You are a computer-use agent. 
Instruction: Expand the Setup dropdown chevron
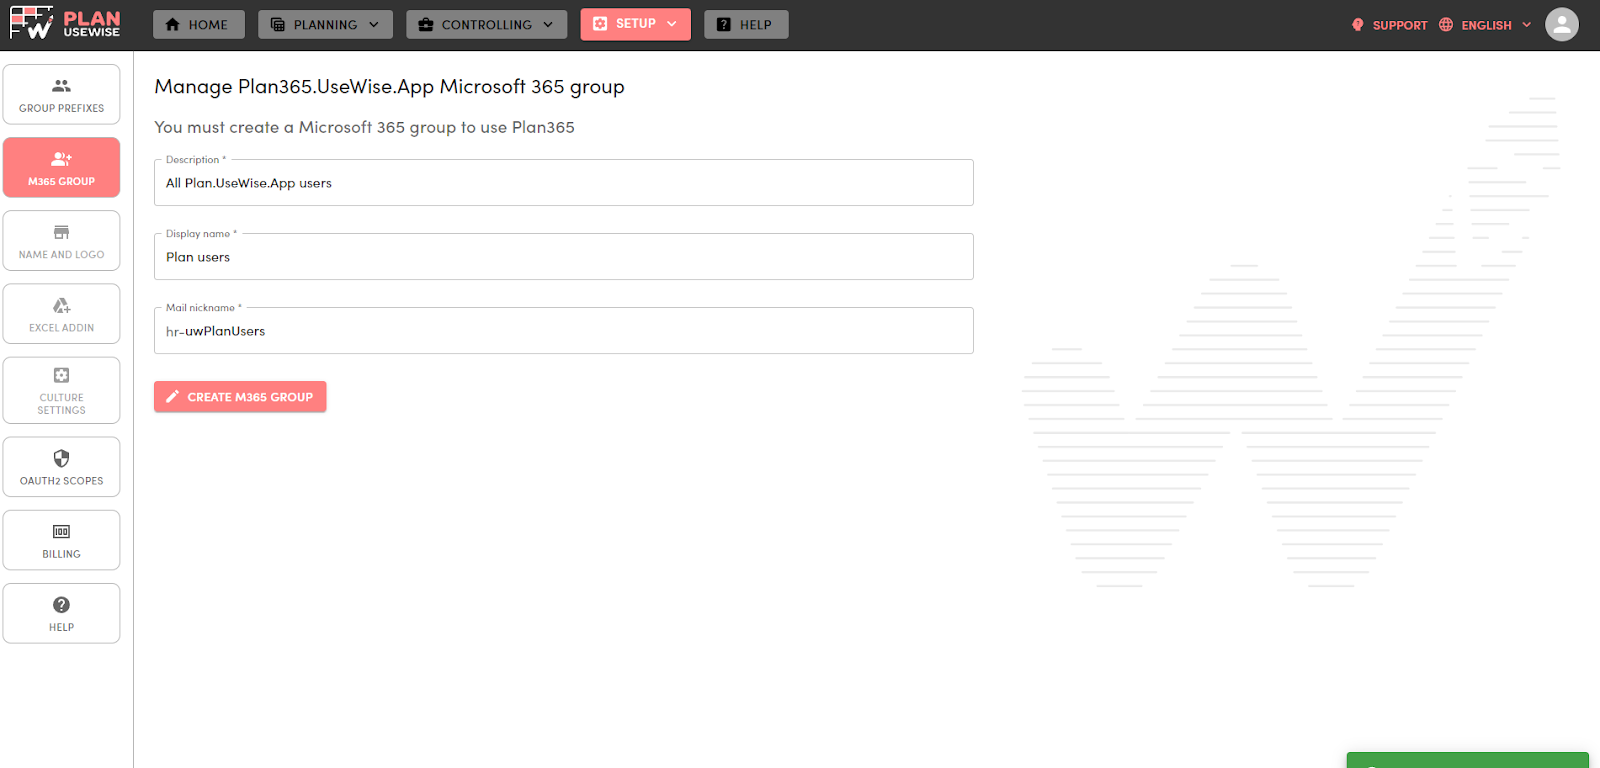[x=672, y=24]
